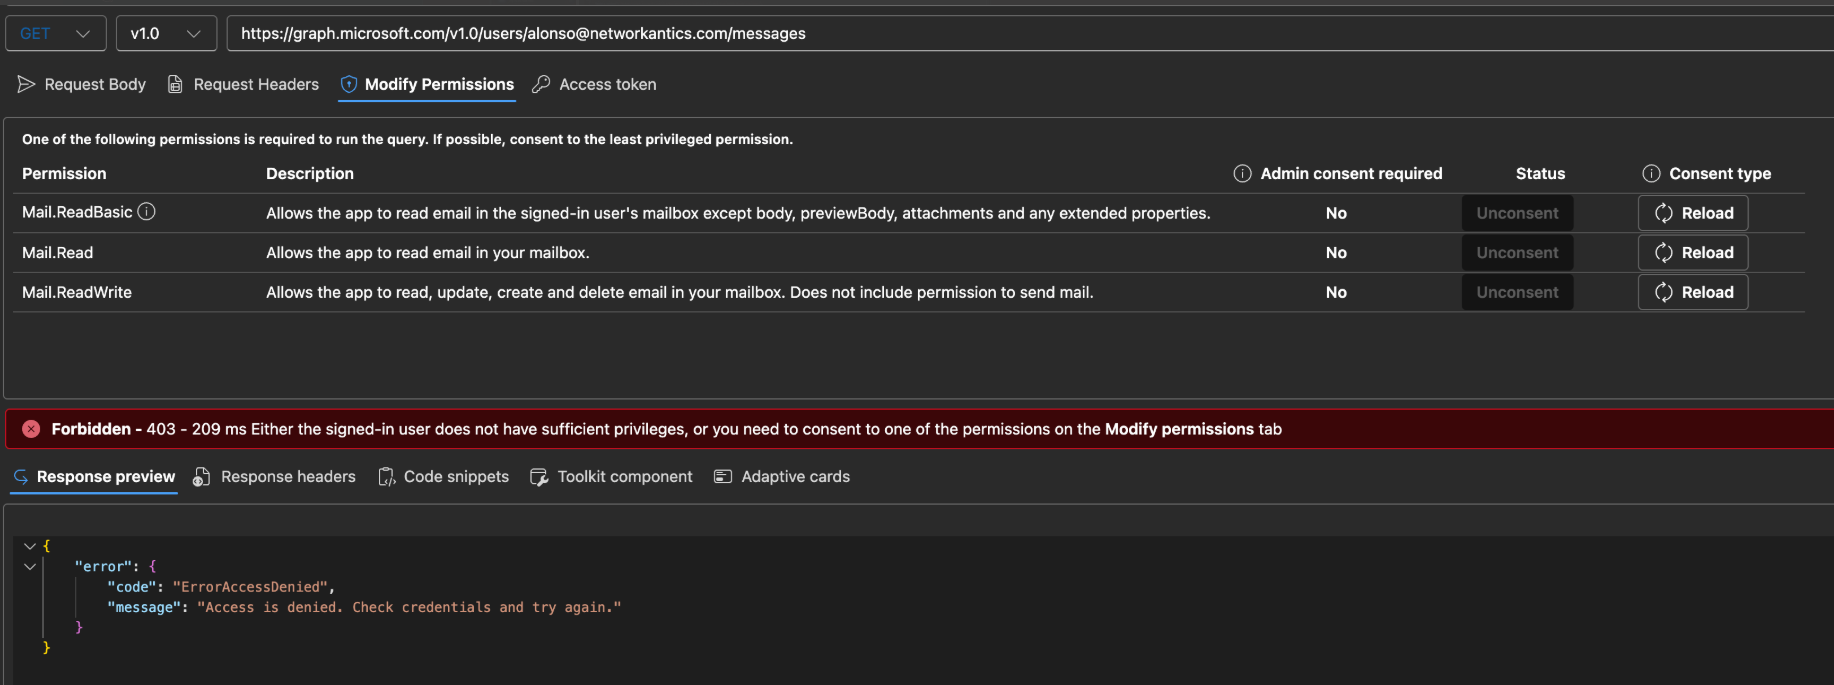Expand the v1.0 API version dropdown
Image resolution: width=1834 pixels, height=685 pixels.
165,34
